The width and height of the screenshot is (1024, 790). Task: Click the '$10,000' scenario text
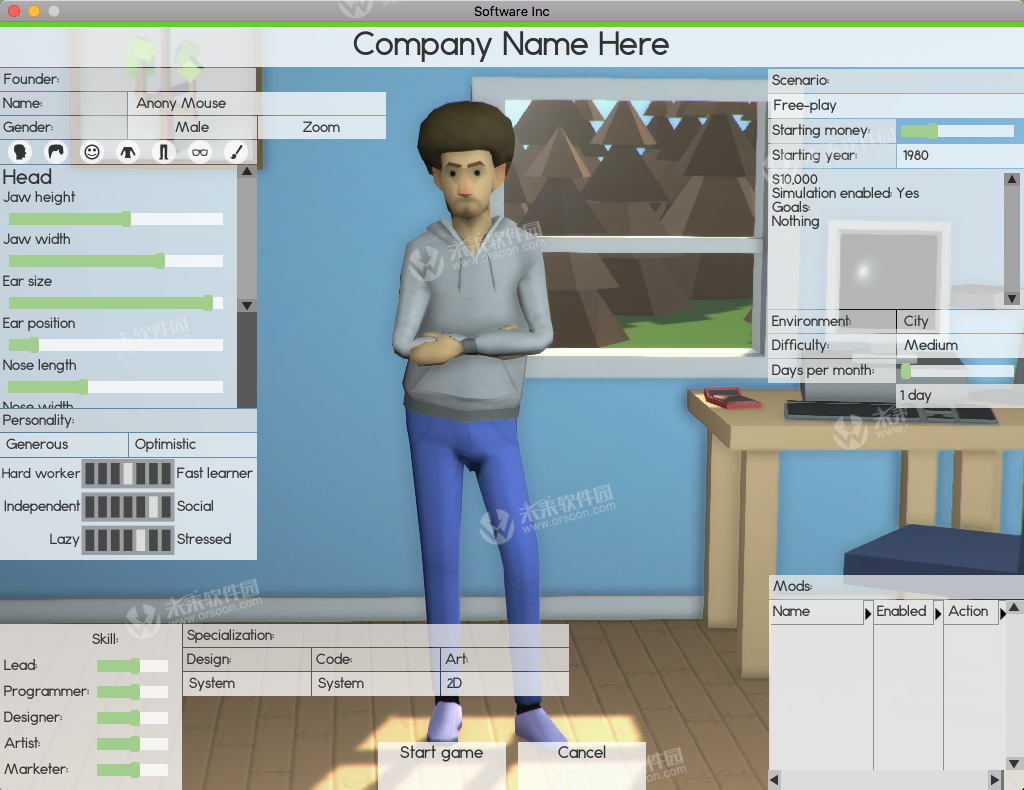coord(794,179)
